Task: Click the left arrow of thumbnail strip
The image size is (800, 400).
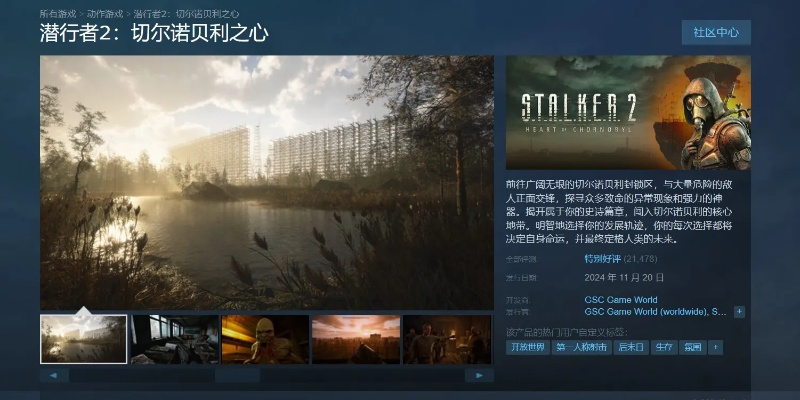Action: 54,376
